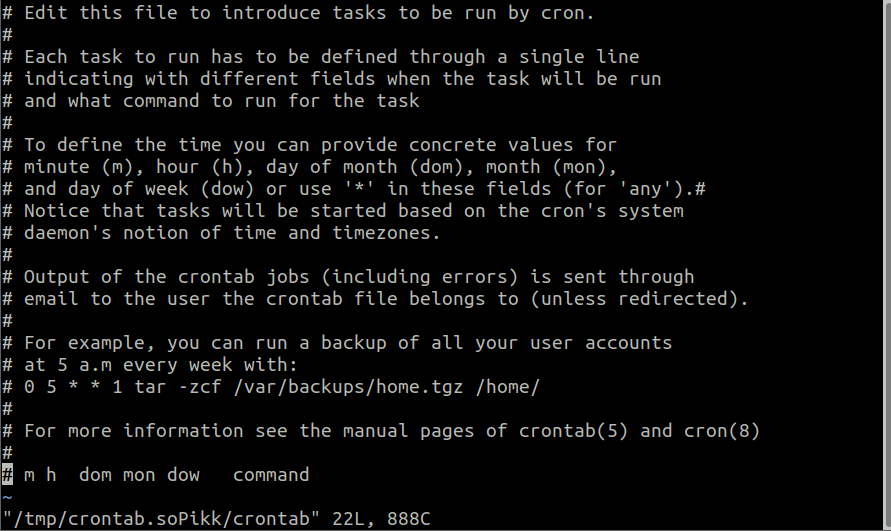The height and width of the screenshot is (531, 891).
Task: Click the word 'command' in the last comment line
Action: pyautogui.click(x=271, y=475)
